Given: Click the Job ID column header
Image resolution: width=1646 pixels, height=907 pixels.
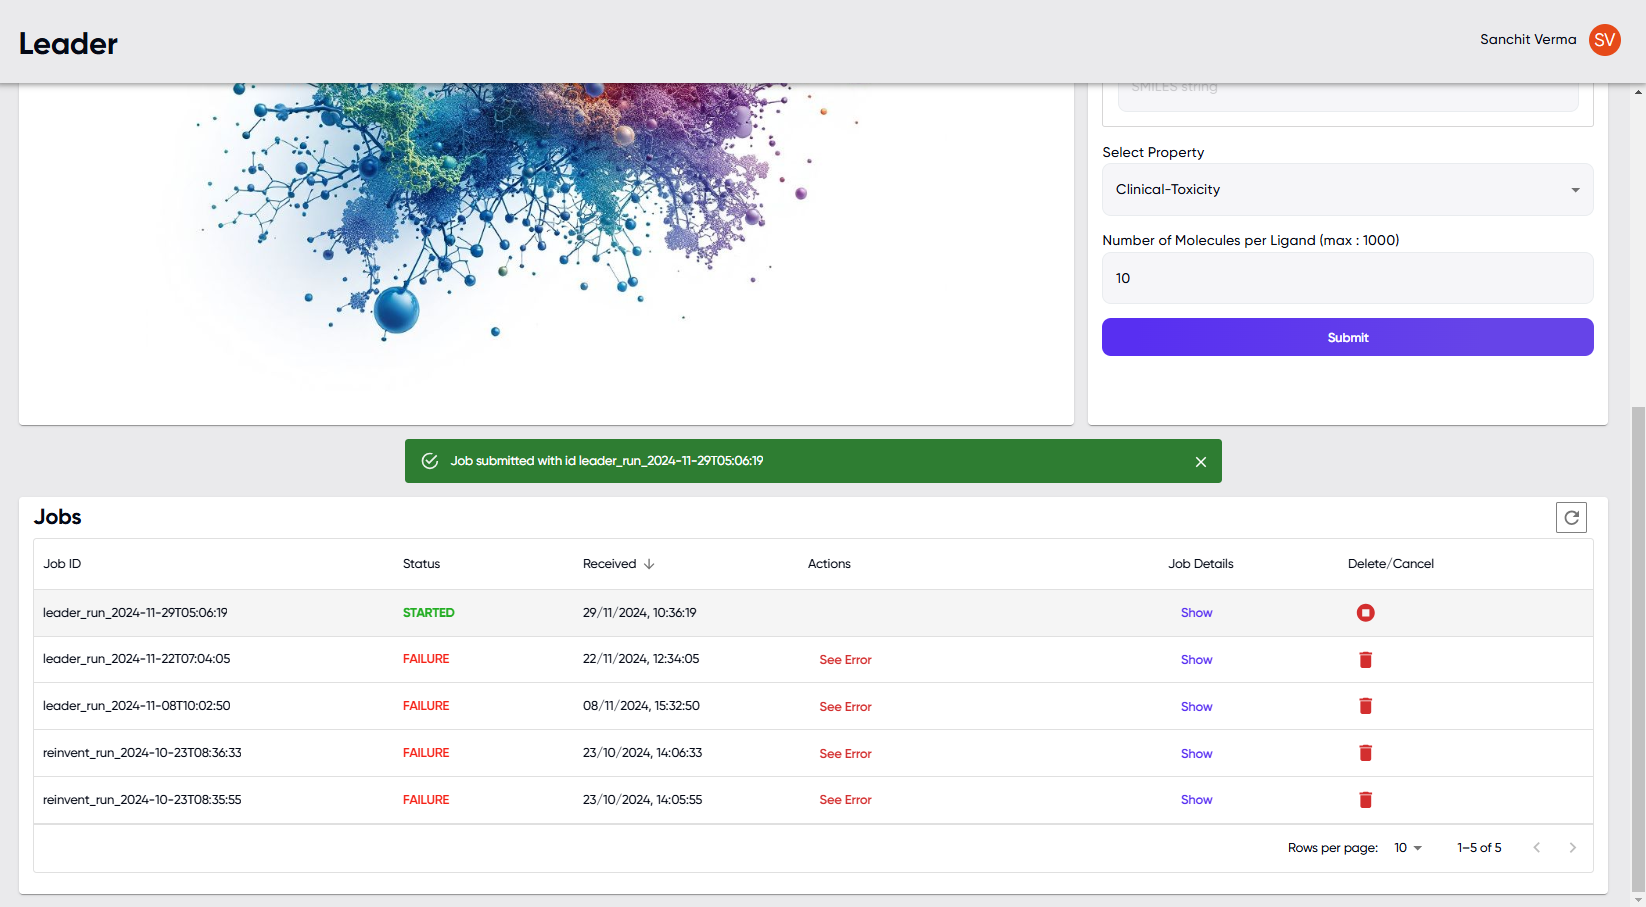Looking at the screenshot, I should click(x=62, y=564).
